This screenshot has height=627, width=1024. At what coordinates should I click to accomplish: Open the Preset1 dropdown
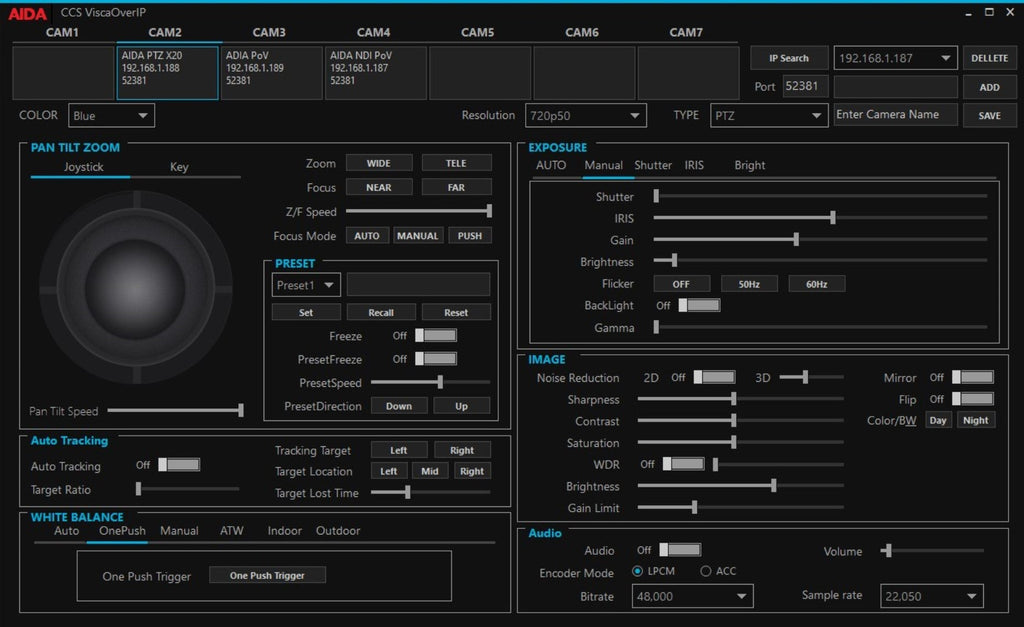click(x=306, y=285)
